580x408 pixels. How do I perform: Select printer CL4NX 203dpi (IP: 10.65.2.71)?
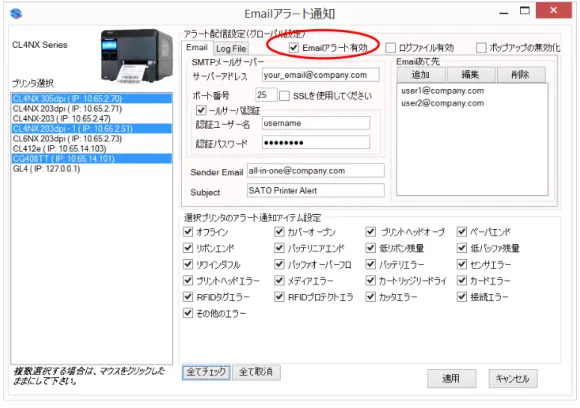tap(92, 108)
